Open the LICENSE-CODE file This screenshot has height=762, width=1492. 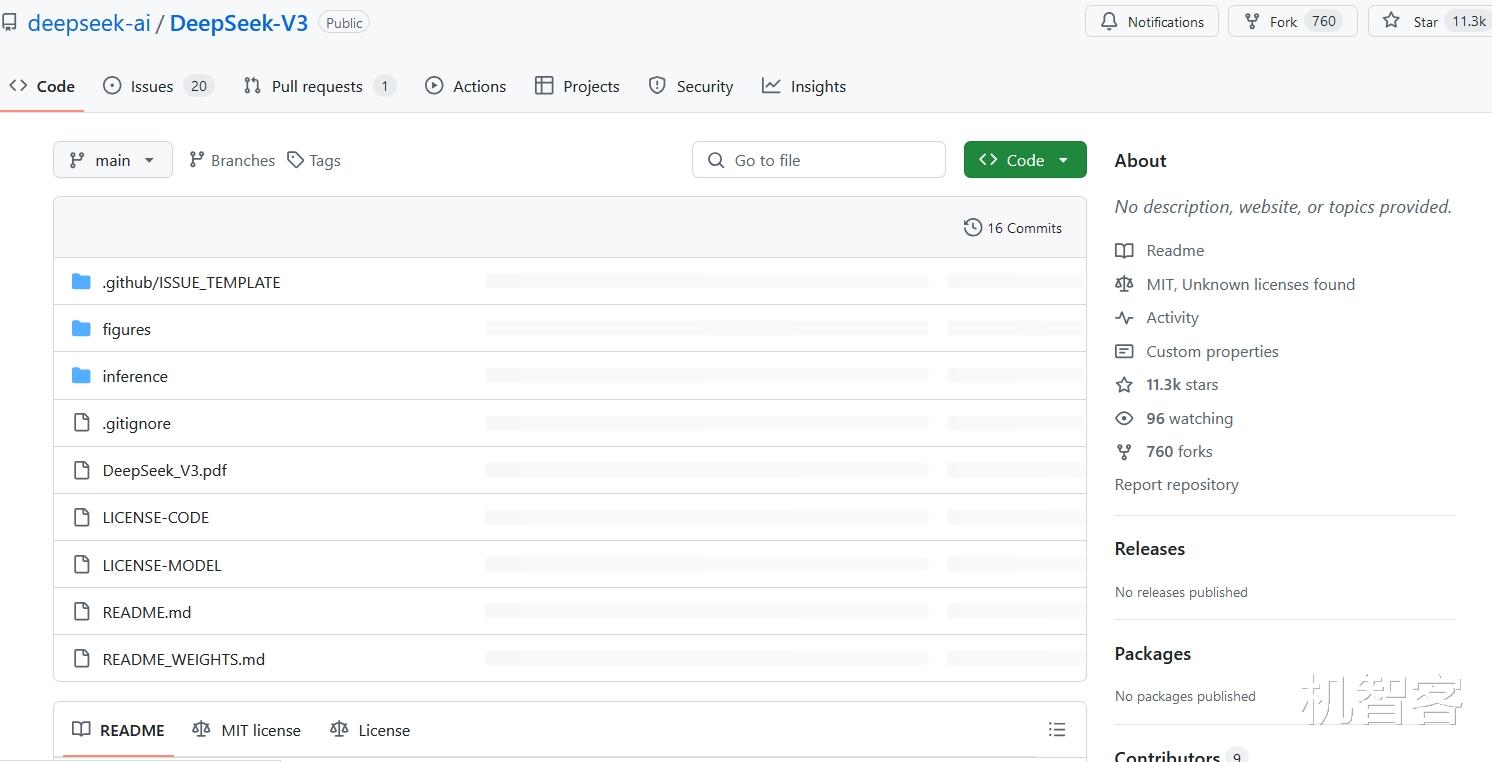(x=155, y=517)
